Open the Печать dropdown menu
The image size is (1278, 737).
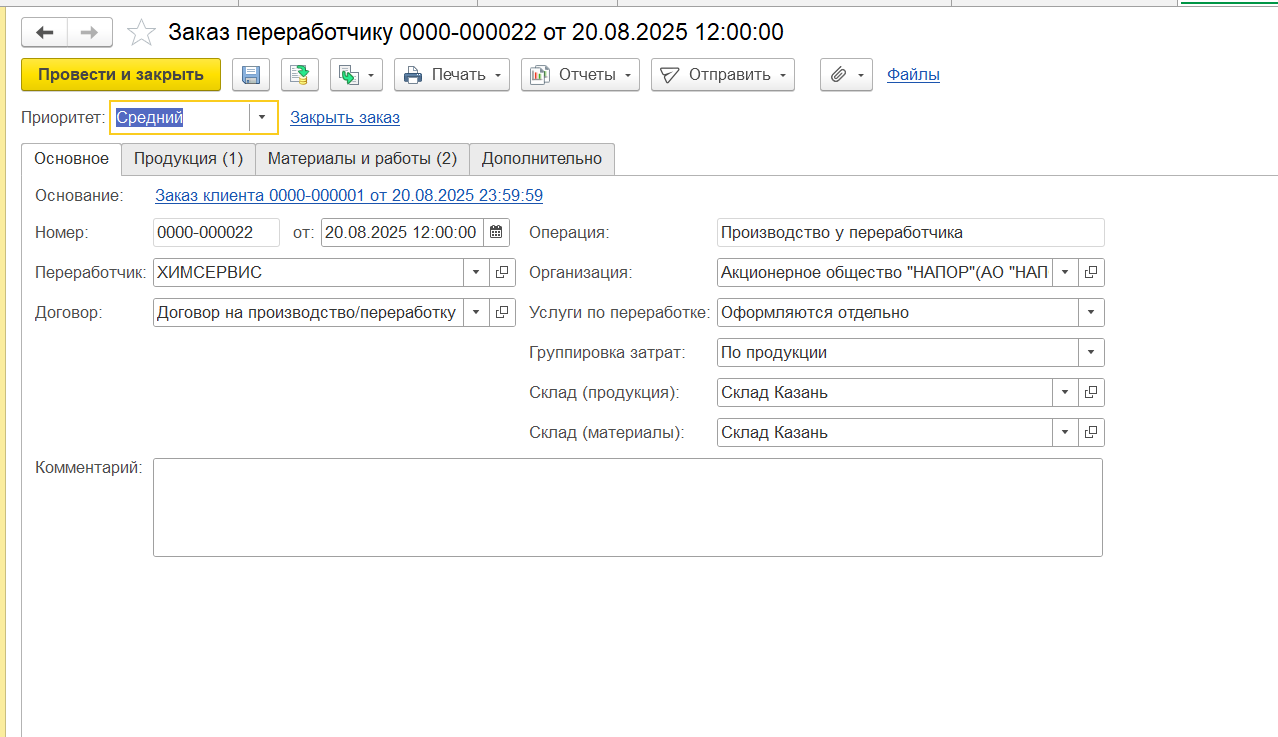tap(452, 75)
